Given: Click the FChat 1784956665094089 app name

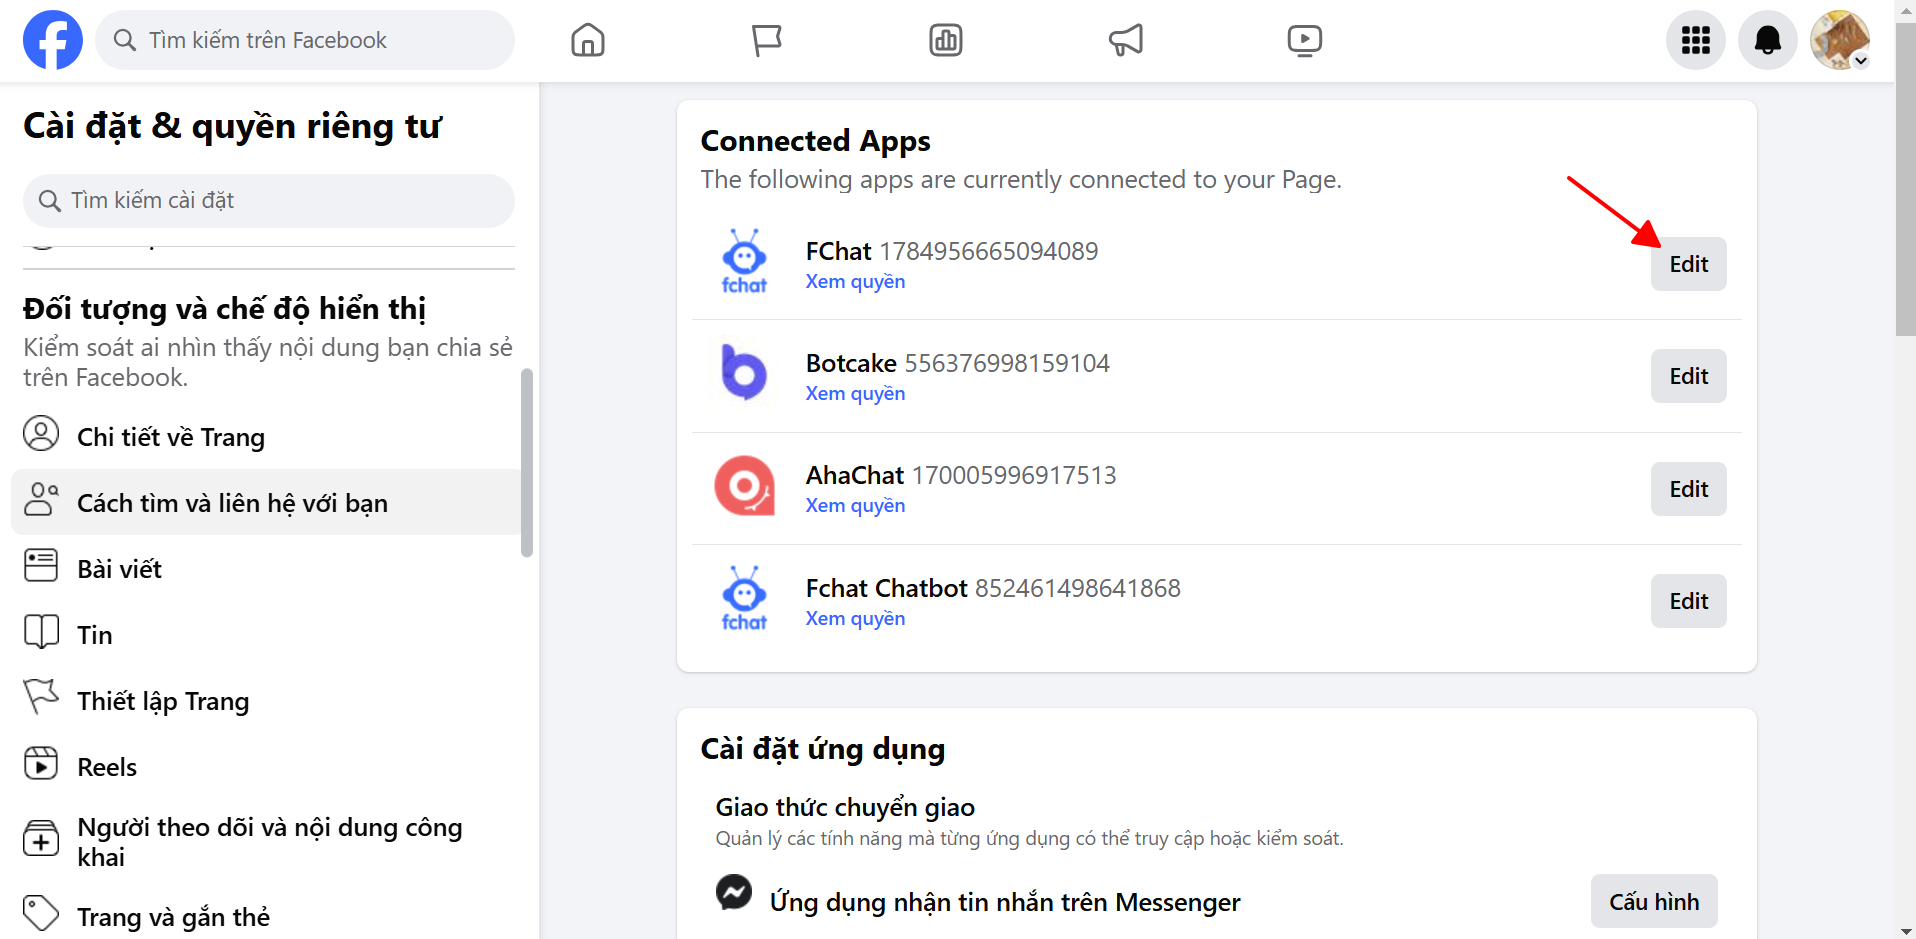Looking at the screenshot, I should click(952, 251).
